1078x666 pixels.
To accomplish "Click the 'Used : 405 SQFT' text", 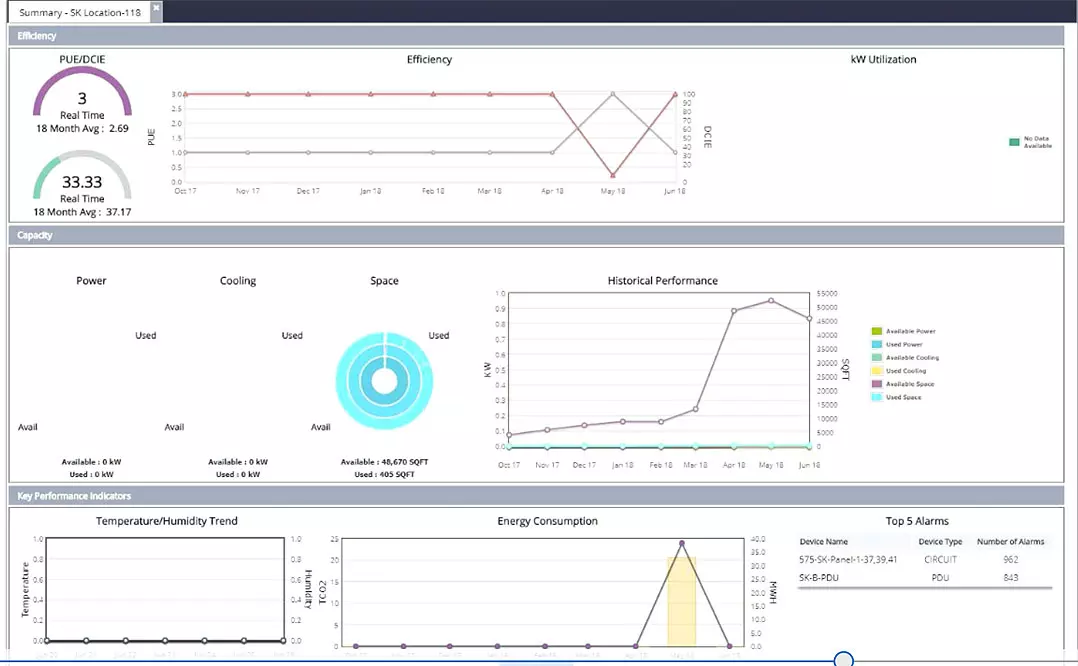I will click(384, 474).
